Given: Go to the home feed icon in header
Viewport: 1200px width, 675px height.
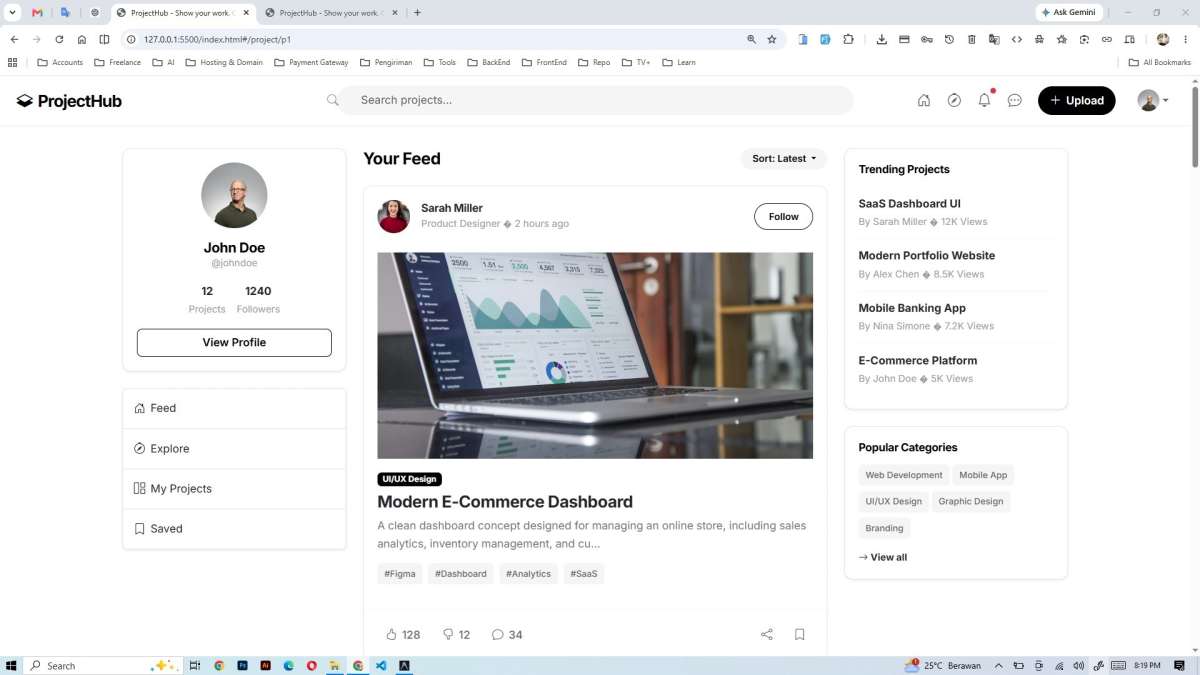Looking at the screenshot, I should tap(924, 100).
